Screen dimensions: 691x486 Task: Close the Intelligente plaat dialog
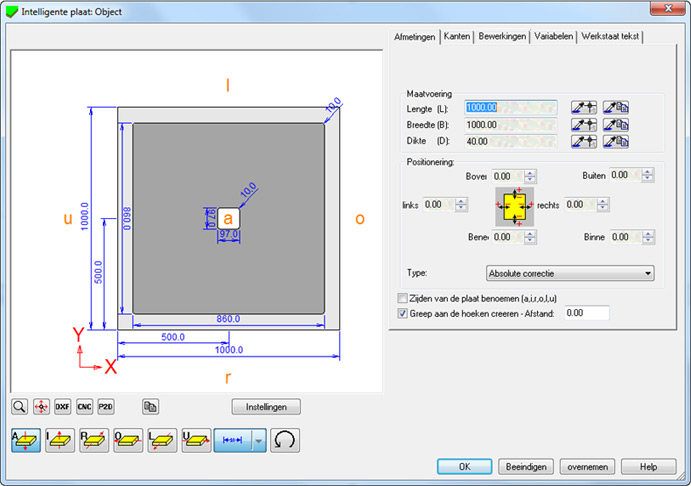668,8
